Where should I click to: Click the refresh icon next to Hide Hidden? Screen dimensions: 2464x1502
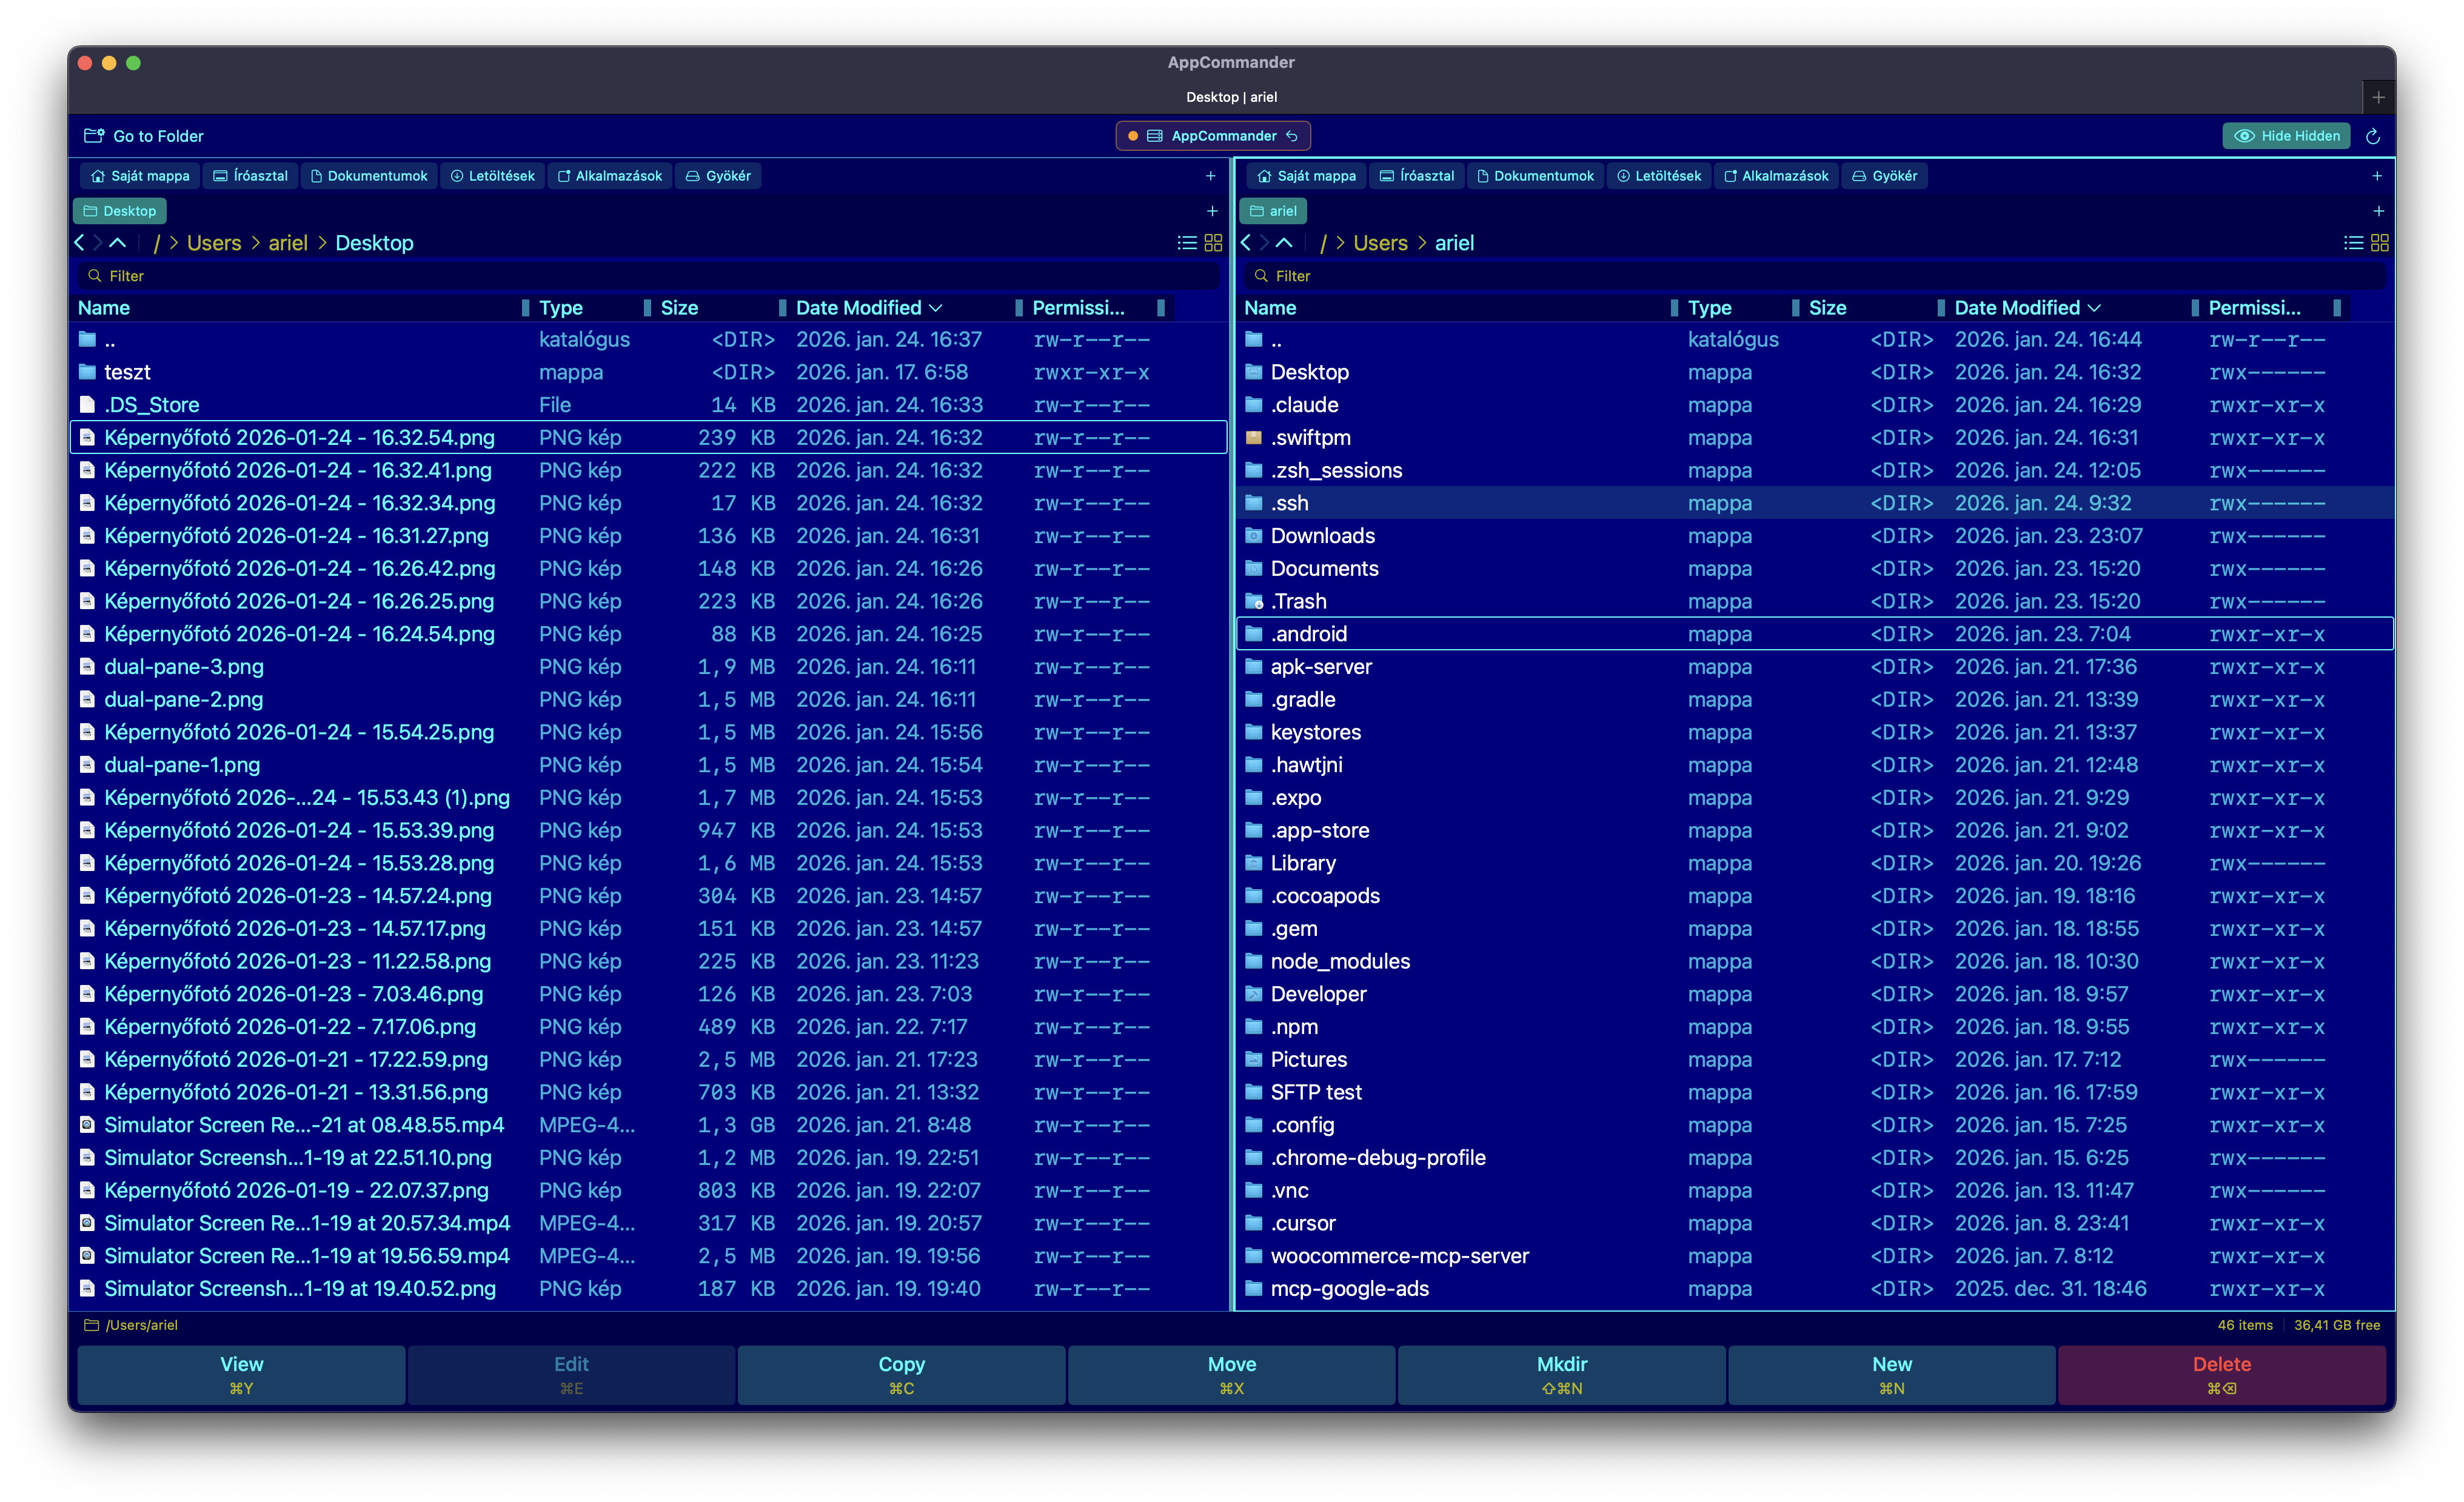(2372, 136)
